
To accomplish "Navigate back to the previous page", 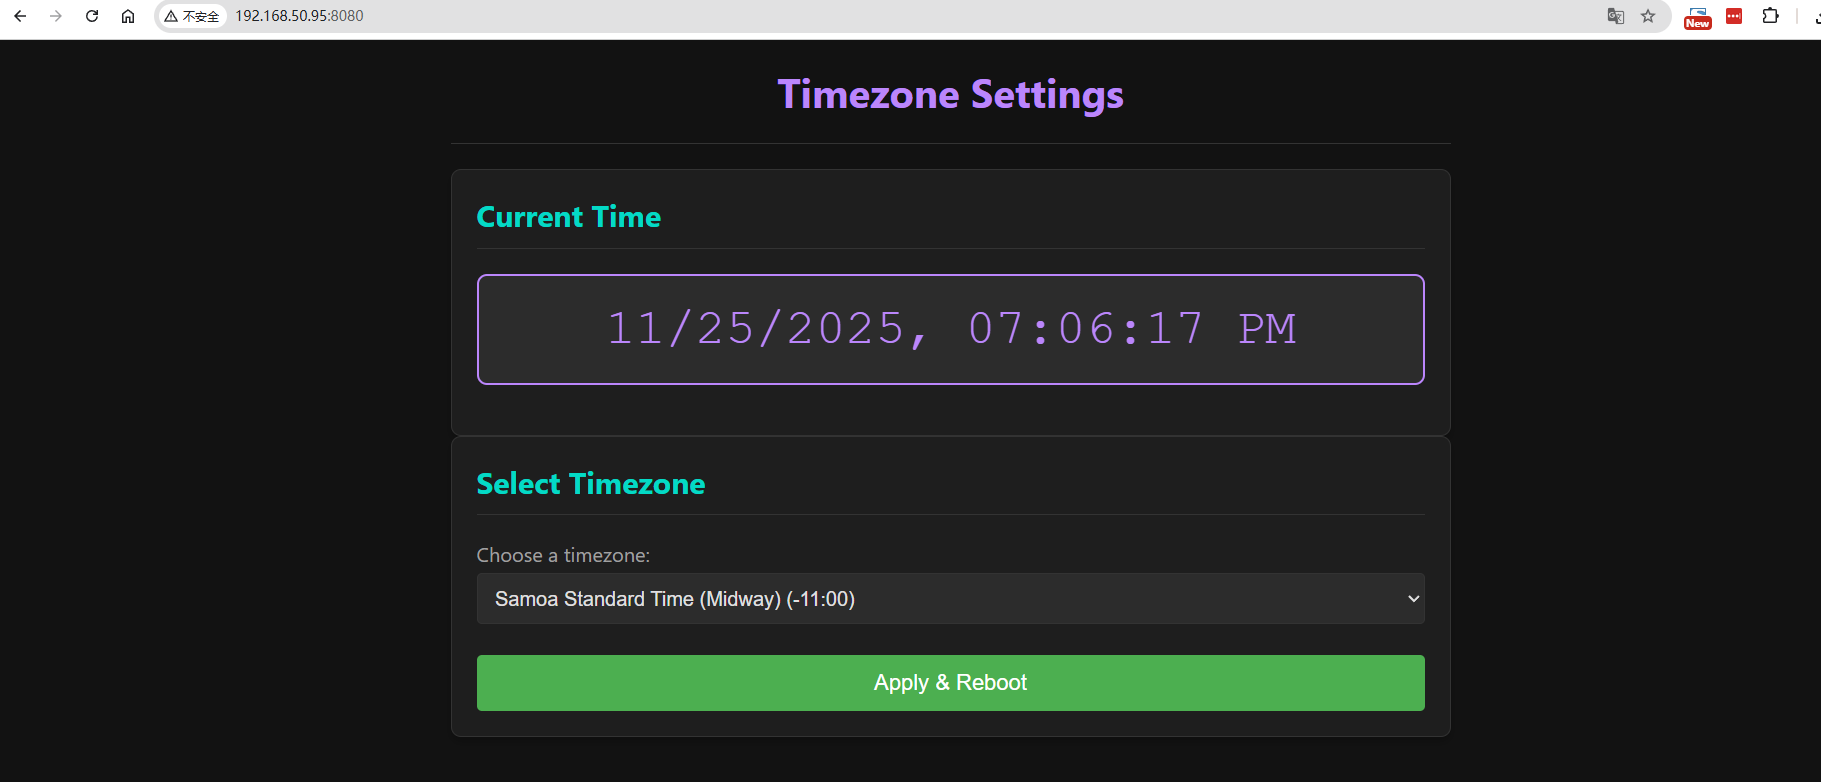I will pos(20,16).
